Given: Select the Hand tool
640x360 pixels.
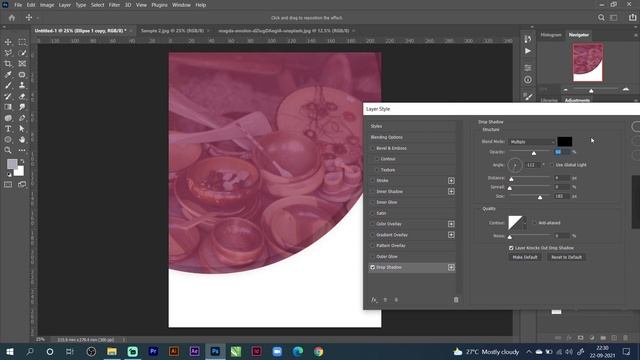Looking at the screenshot, I should (x=22, y=140).
